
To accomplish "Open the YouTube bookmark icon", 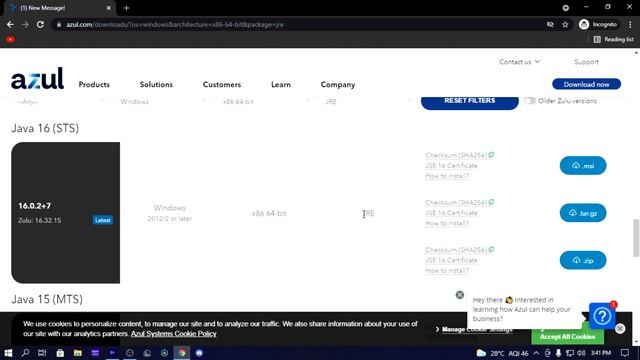I will 10,39.
